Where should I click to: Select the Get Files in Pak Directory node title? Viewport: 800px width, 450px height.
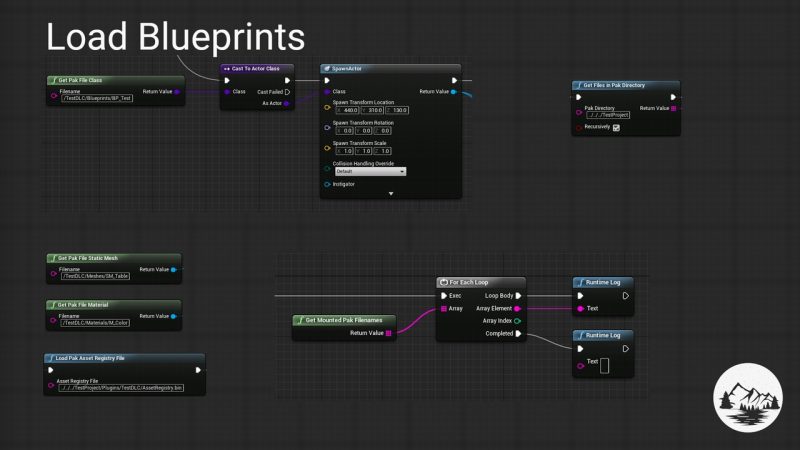pyautogui.click(x=614, y=85)
